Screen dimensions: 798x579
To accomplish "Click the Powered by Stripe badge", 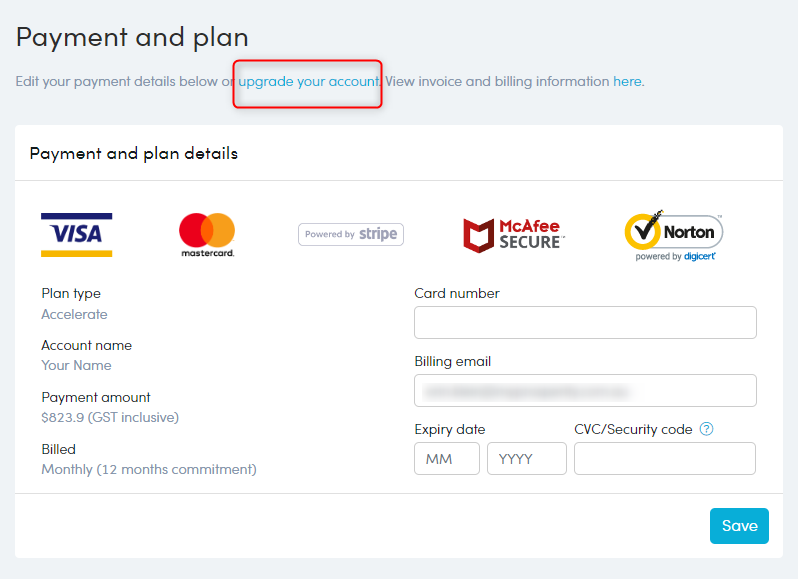I will 351,235.
